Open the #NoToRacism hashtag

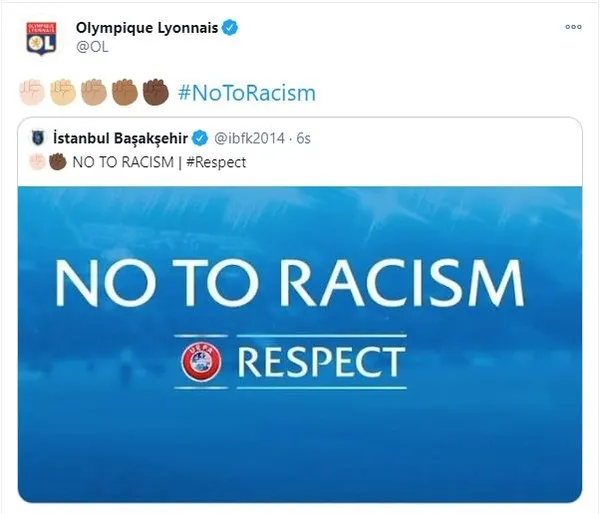247,93
